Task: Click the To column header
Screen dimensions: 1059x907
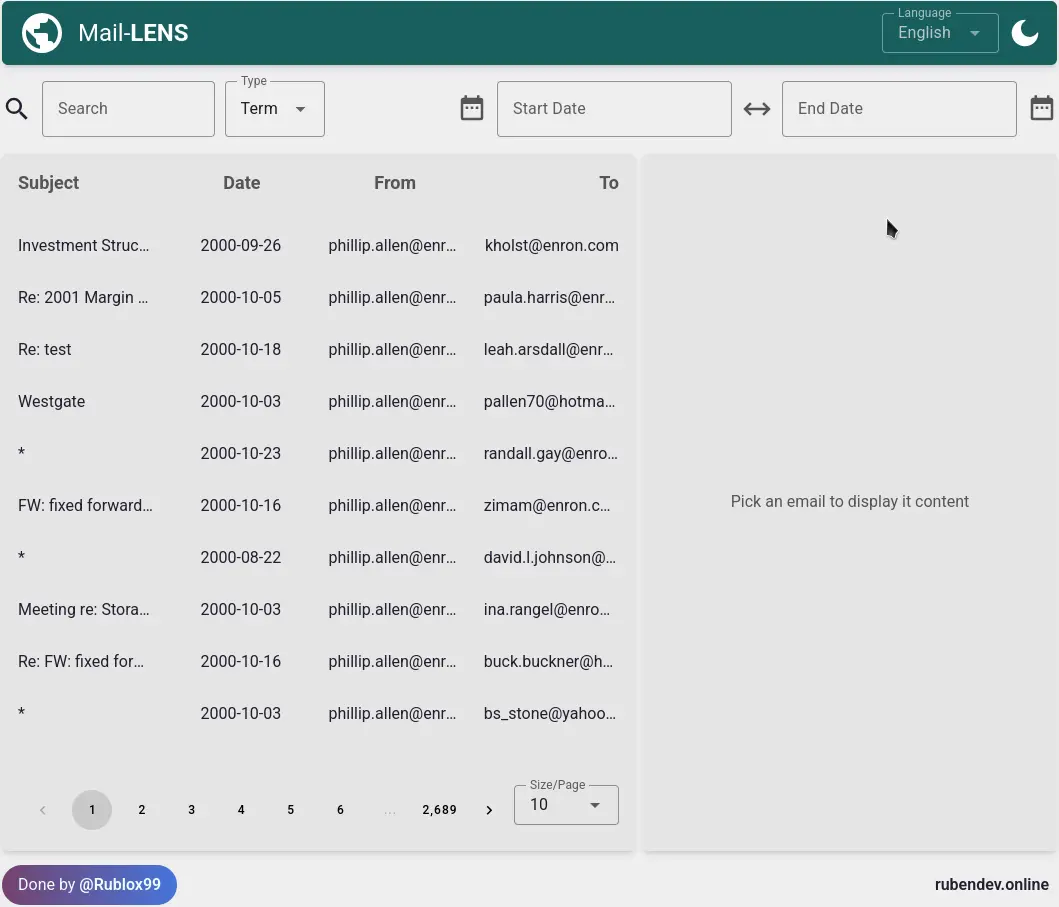Action: (609, 183)
